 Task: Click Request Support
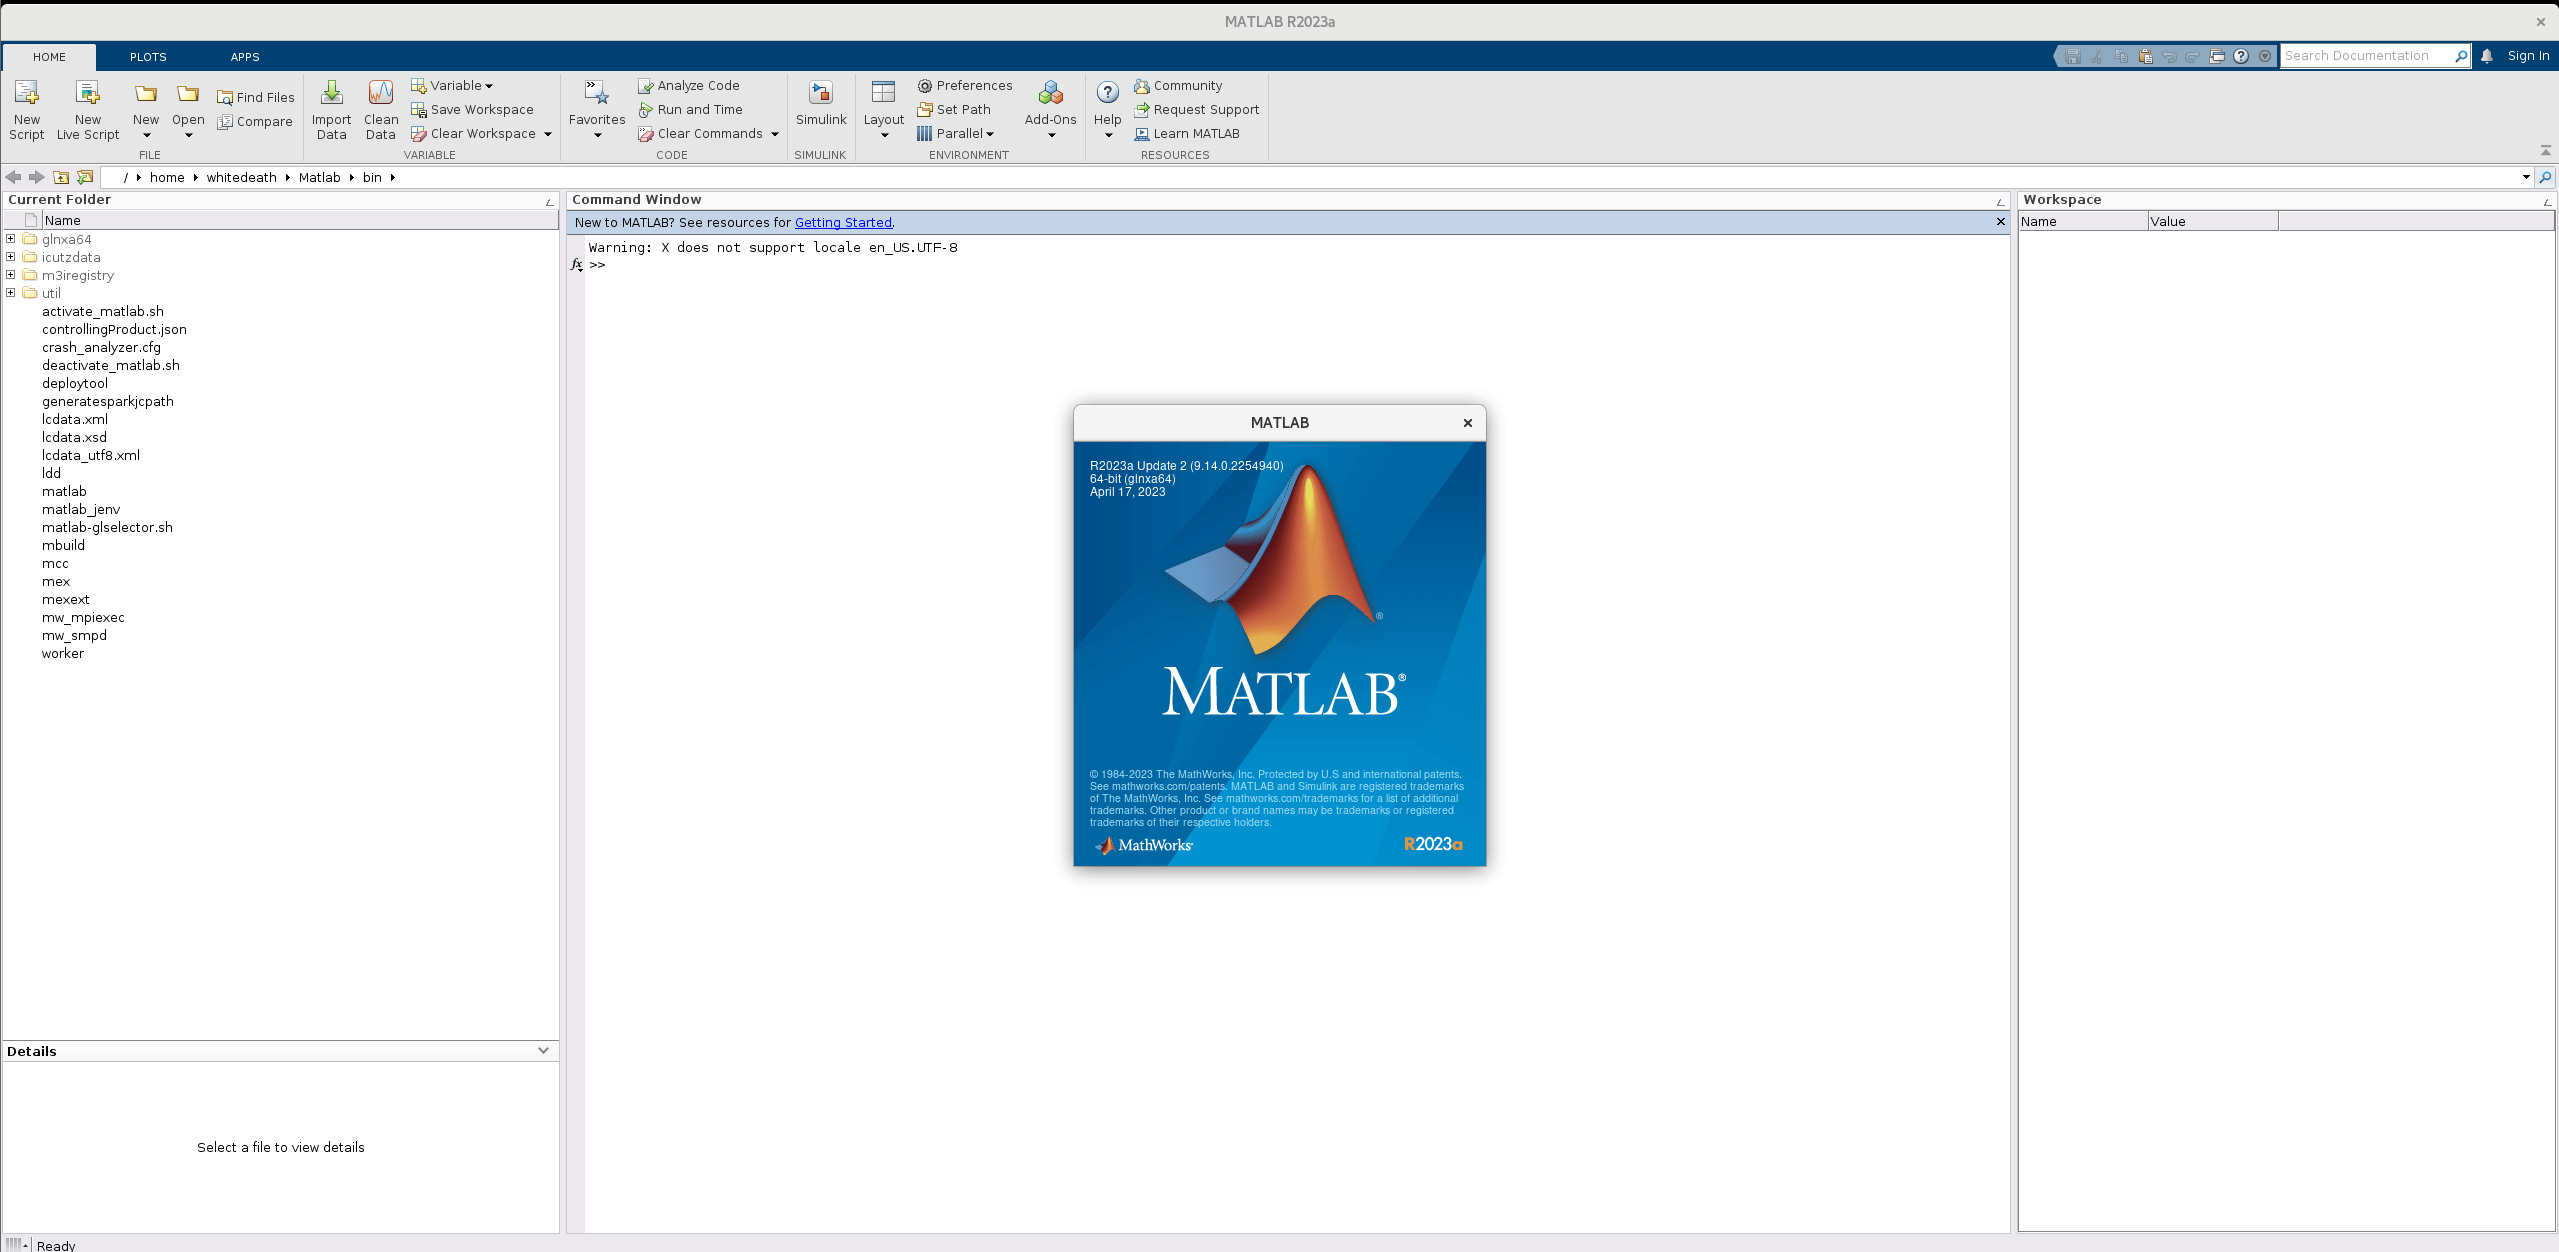(1196, 109)
